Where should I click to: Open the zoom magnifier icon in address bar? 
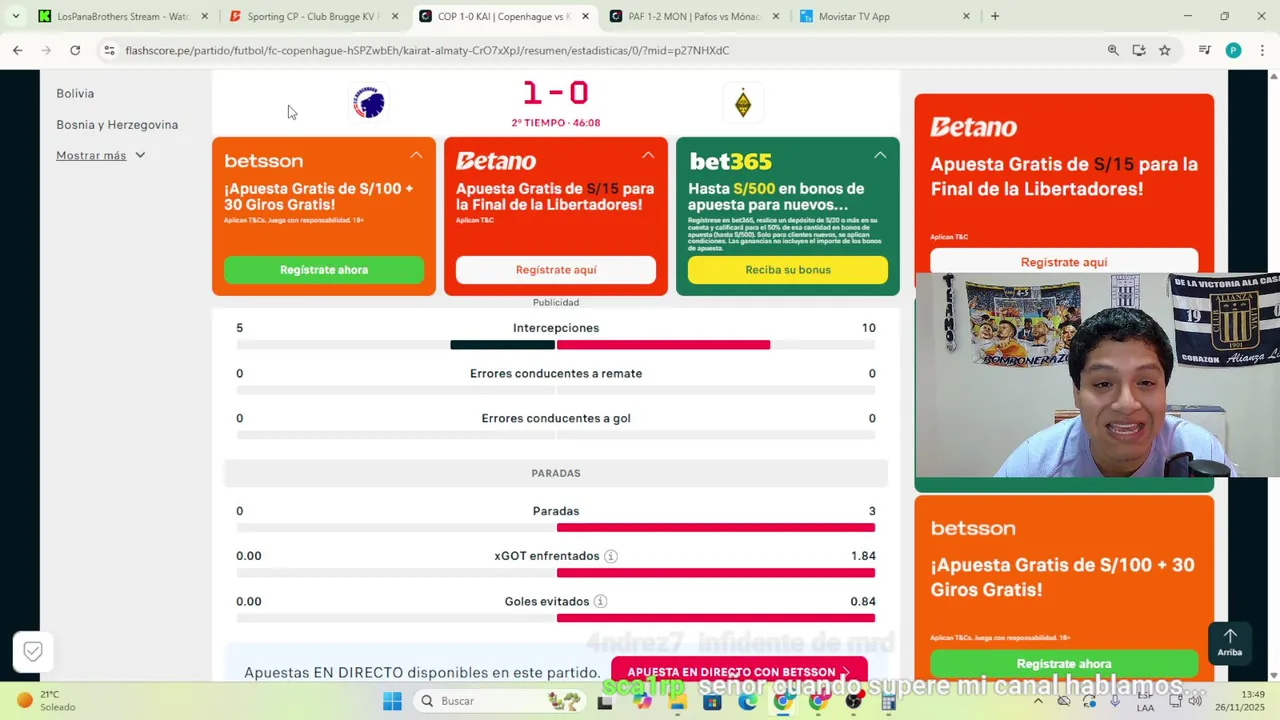[x=1113, y=50]
